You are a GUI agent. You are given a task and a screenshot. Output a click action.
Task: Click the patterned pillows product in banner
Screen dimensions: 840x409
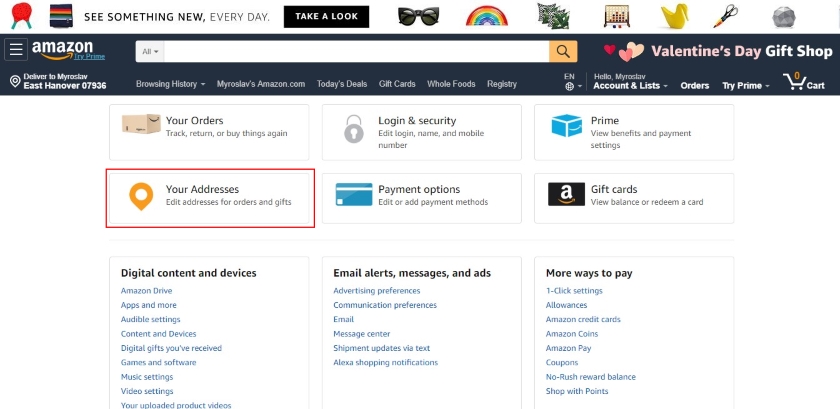553,16
